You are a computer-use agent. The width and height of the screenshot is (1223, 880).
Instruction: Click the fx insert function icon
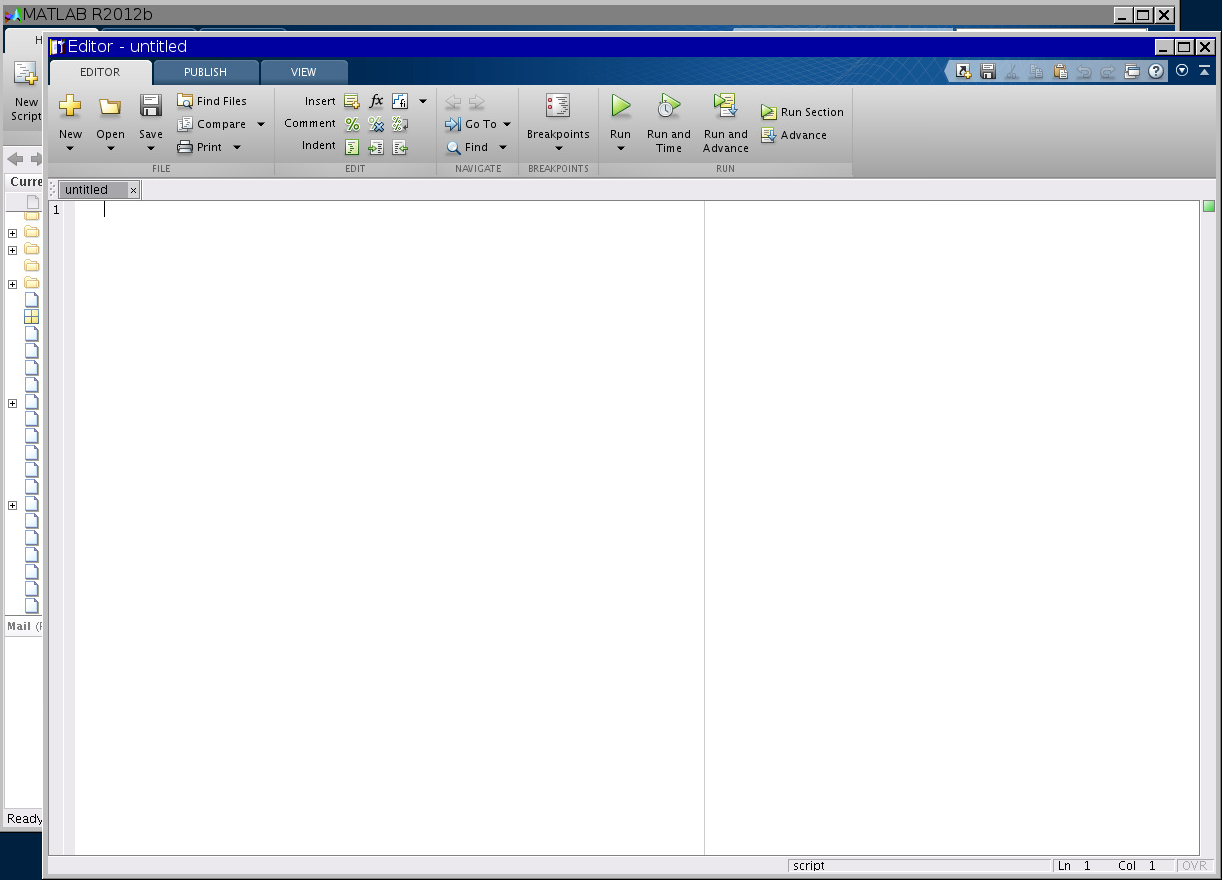click(376, 101)
